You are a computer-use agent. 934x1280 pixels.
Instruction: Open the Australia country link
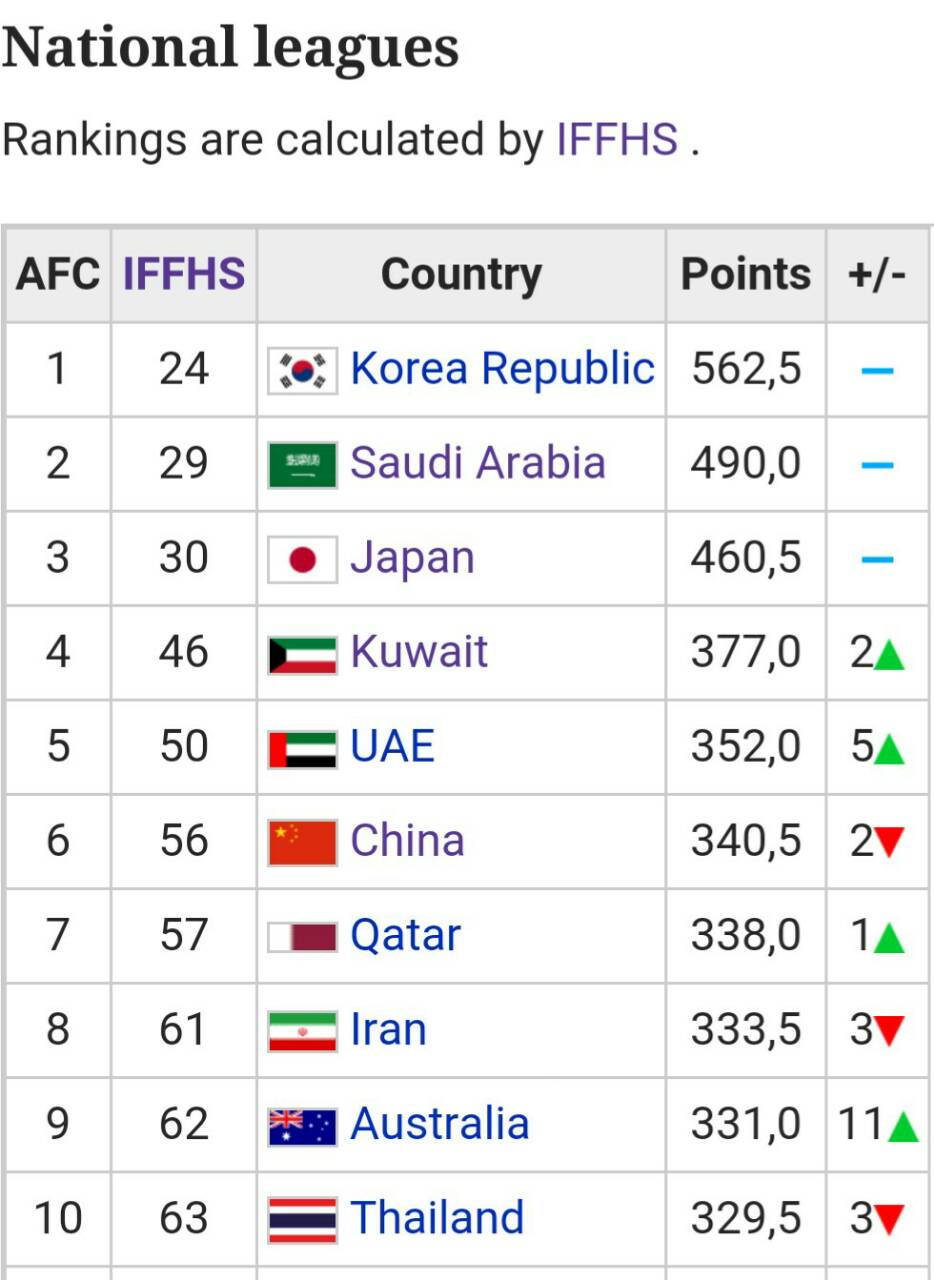point(439,1124)
